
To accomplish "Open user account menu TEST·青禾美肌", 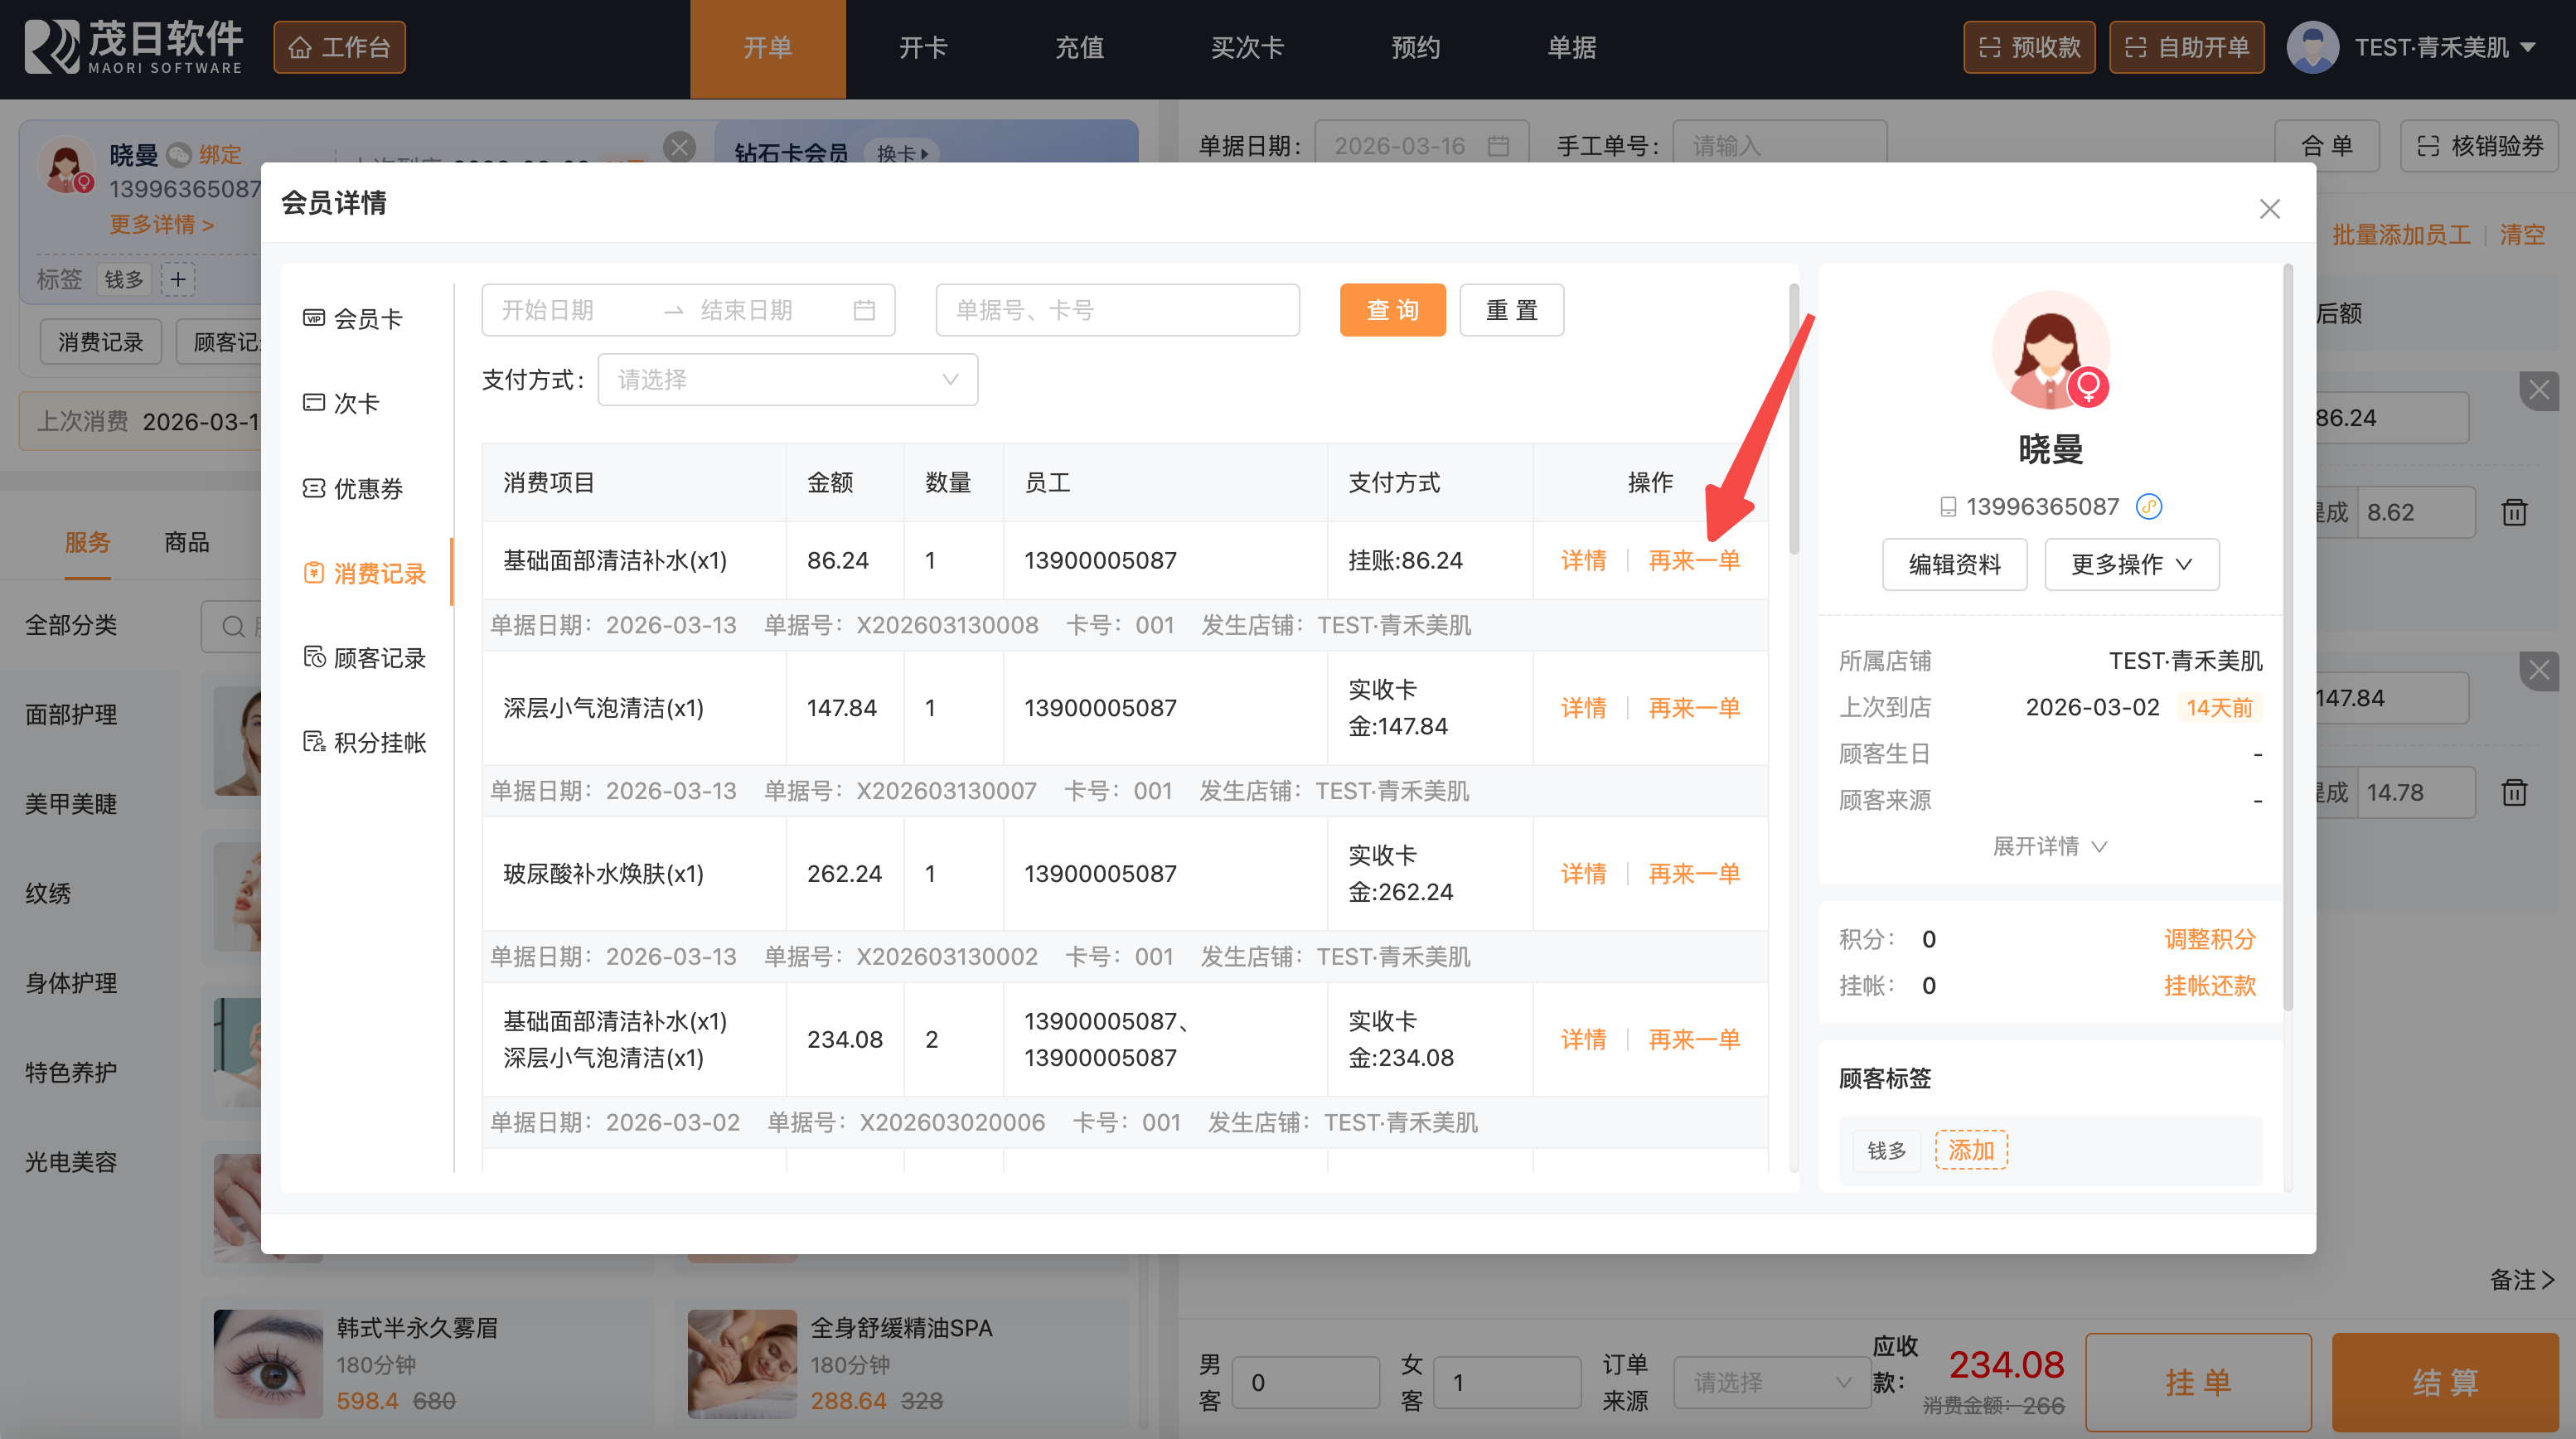I will point(2430,48).
